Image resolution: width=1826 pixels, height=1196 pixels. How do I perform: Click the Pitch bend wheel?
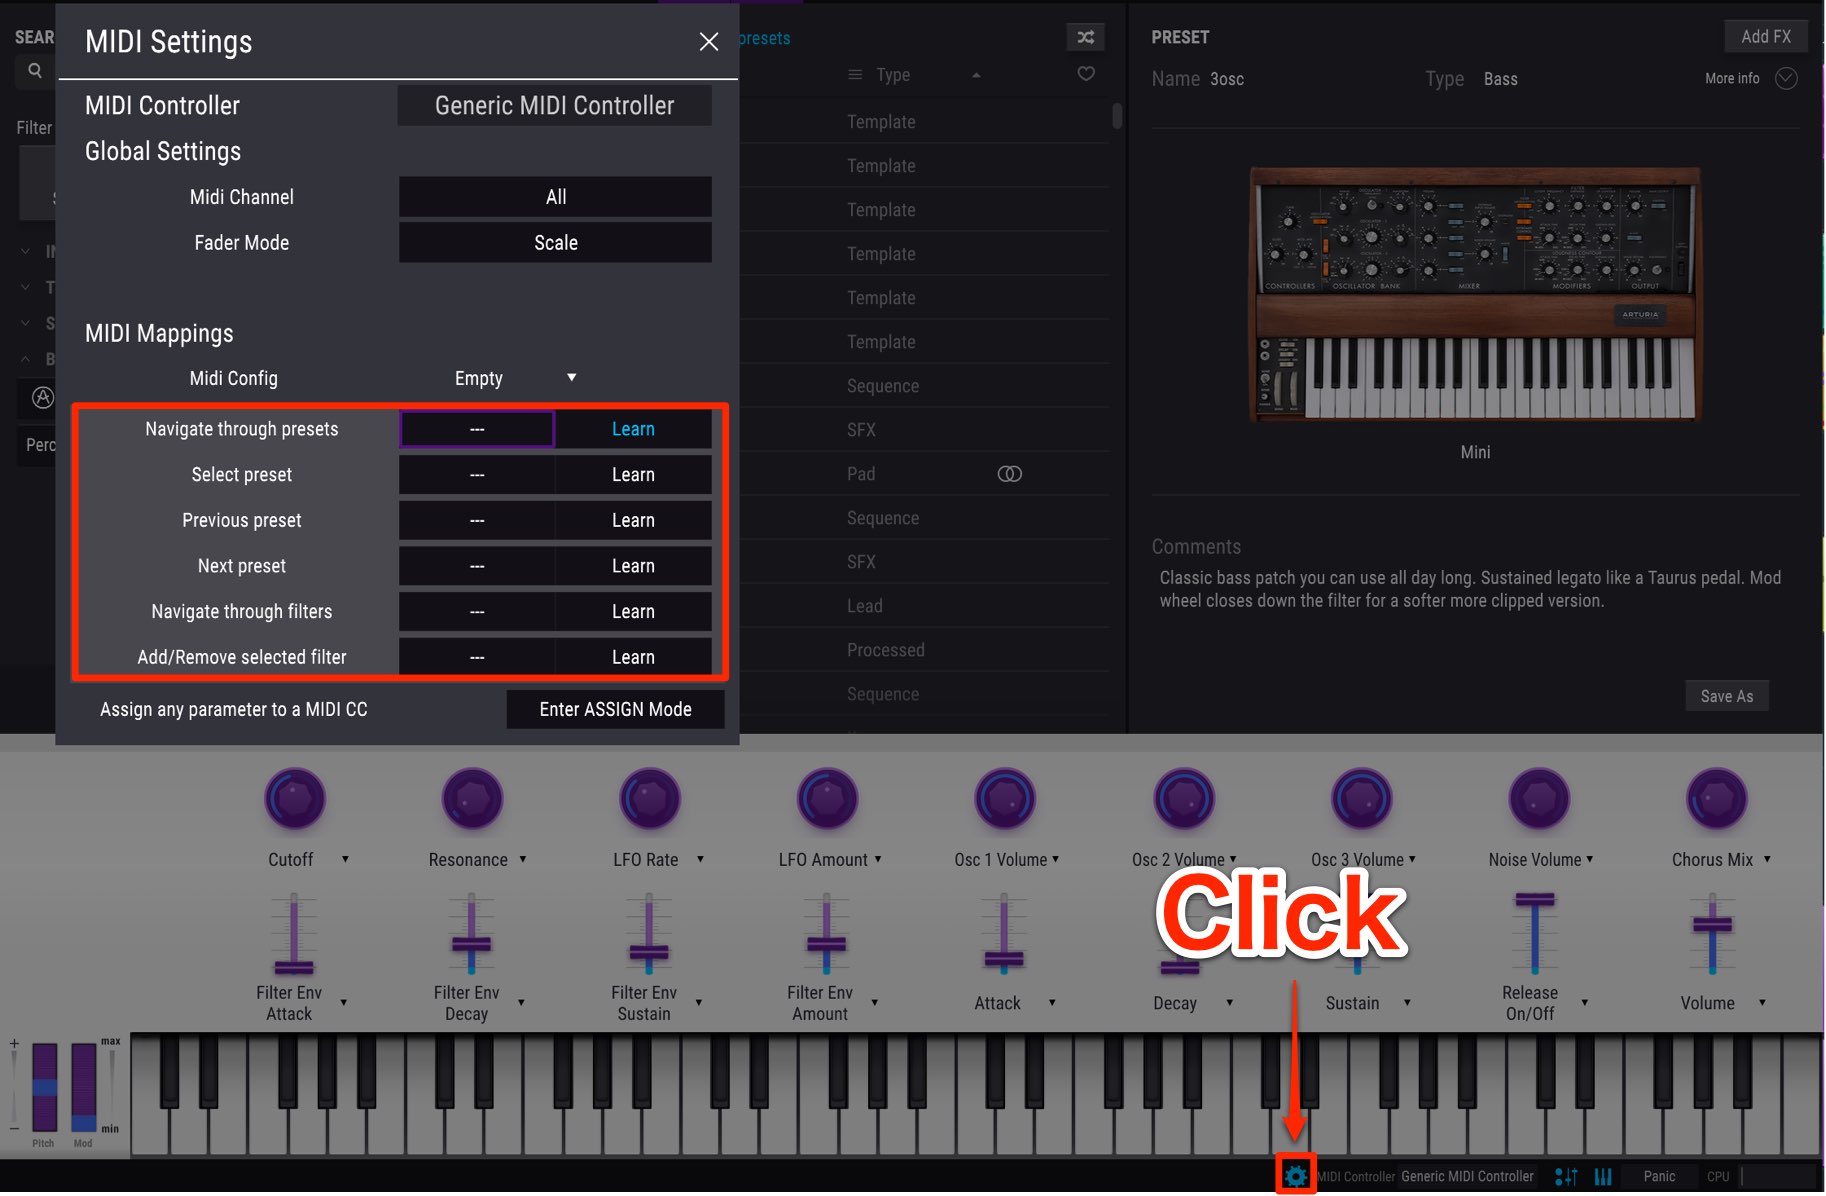[45, 1087]
